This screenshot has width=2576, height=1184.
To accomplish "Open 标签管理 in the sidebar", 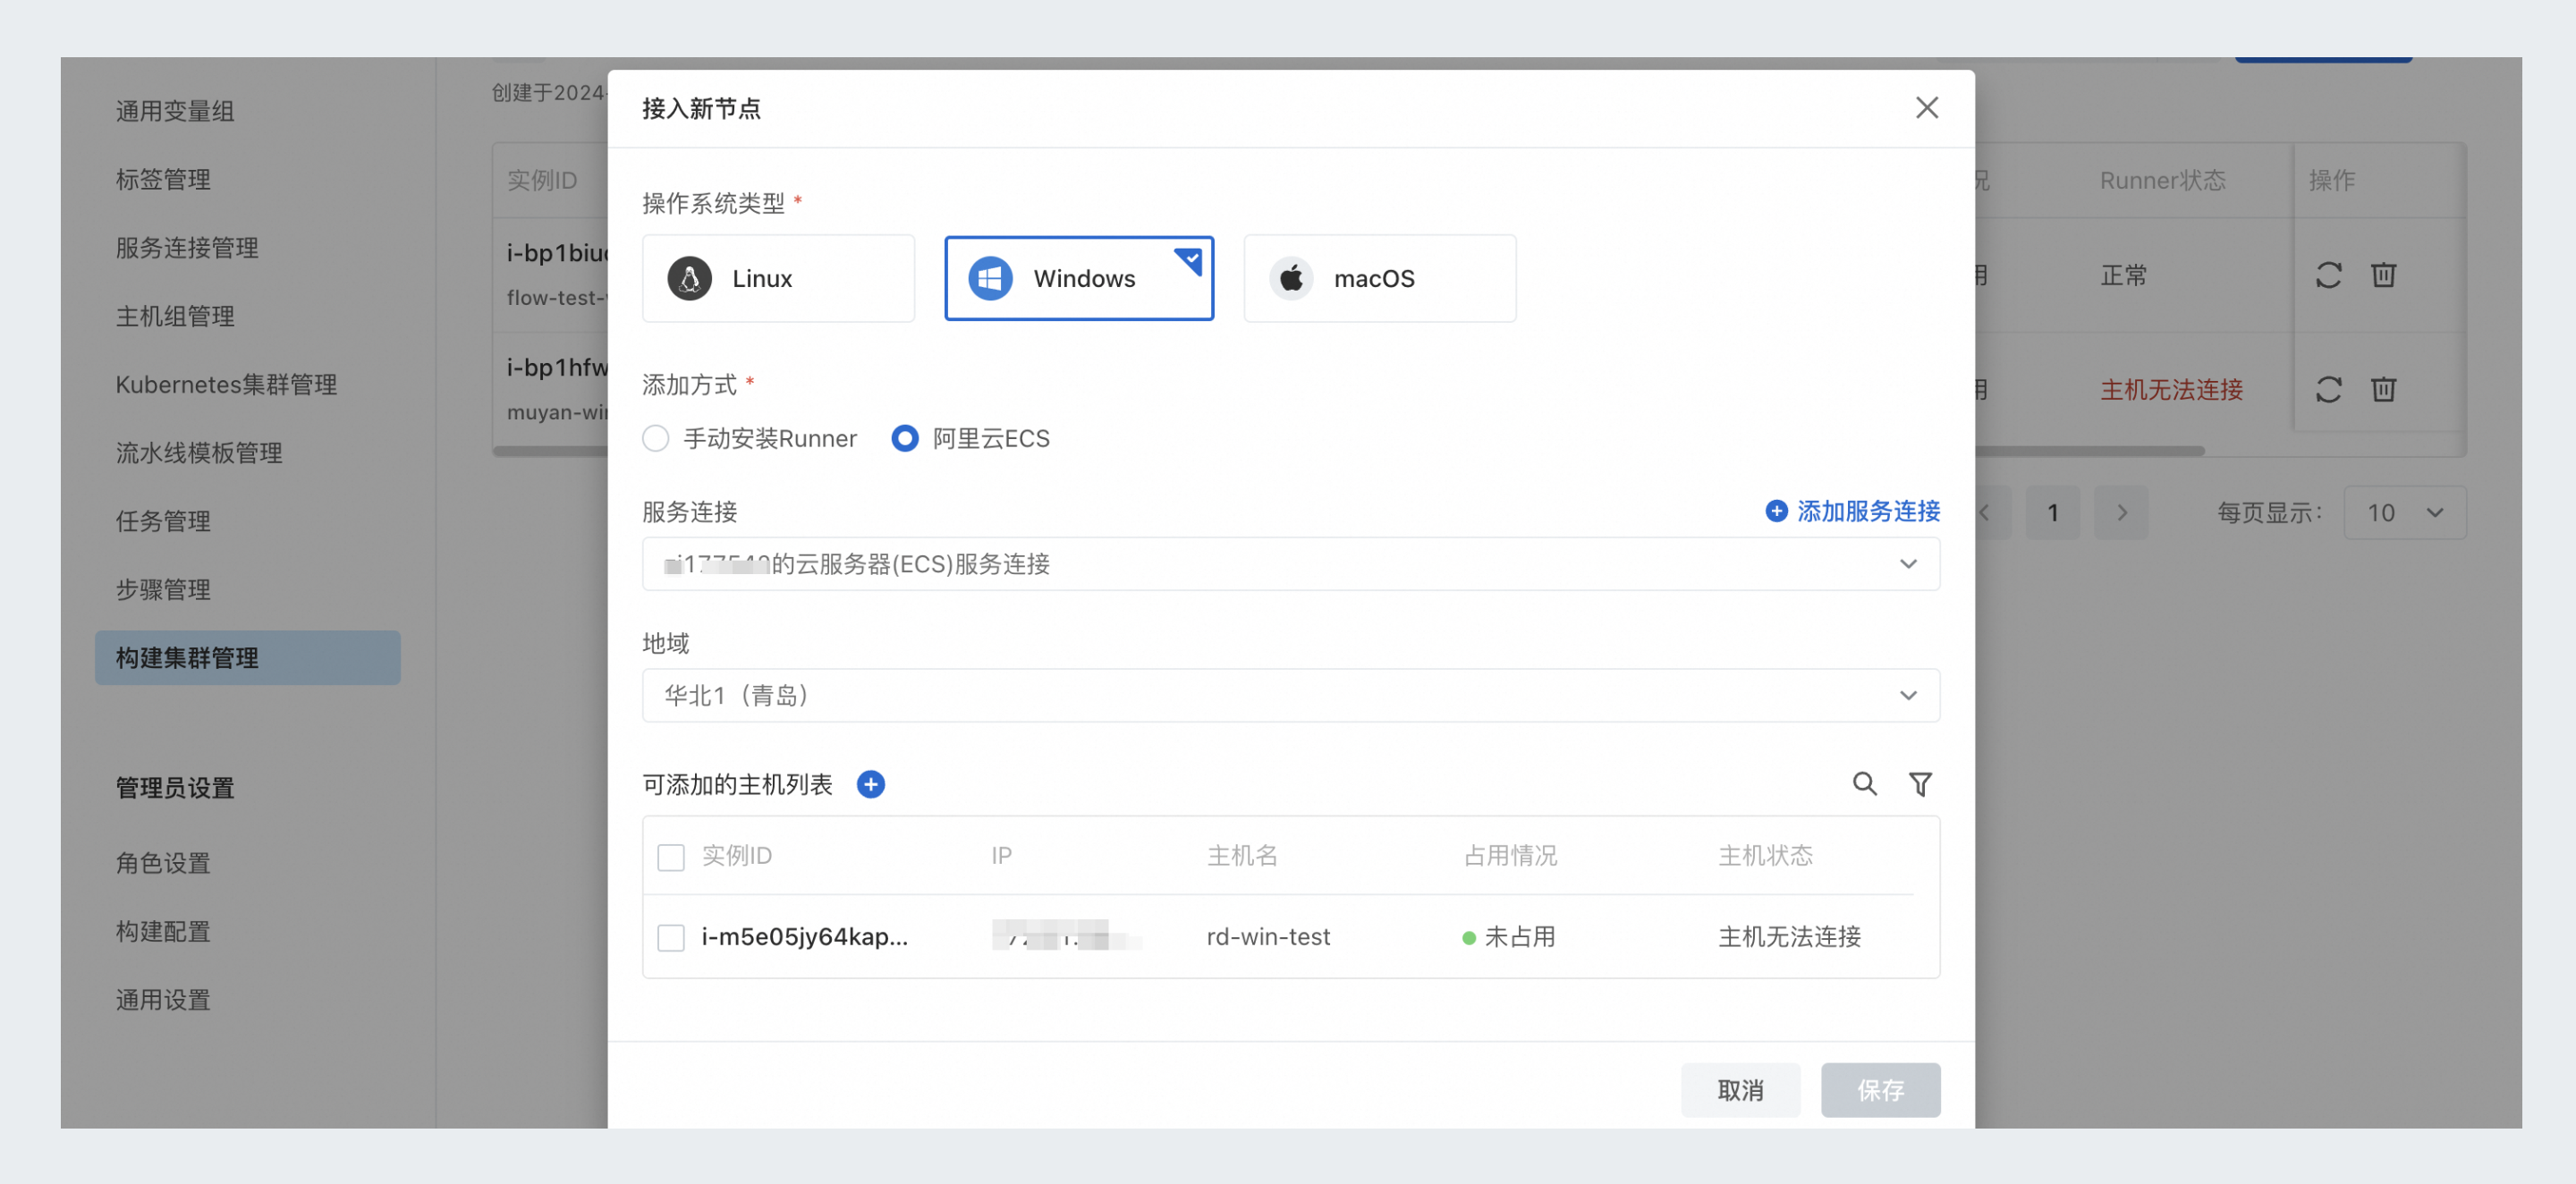I will (x=163, y=179).
